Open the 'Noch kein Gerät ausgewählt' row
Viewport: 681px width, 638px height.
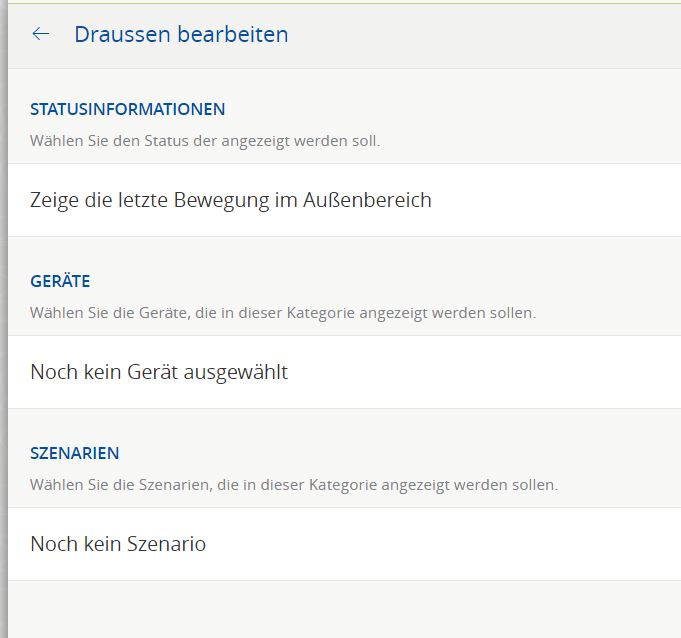[159, 372]
